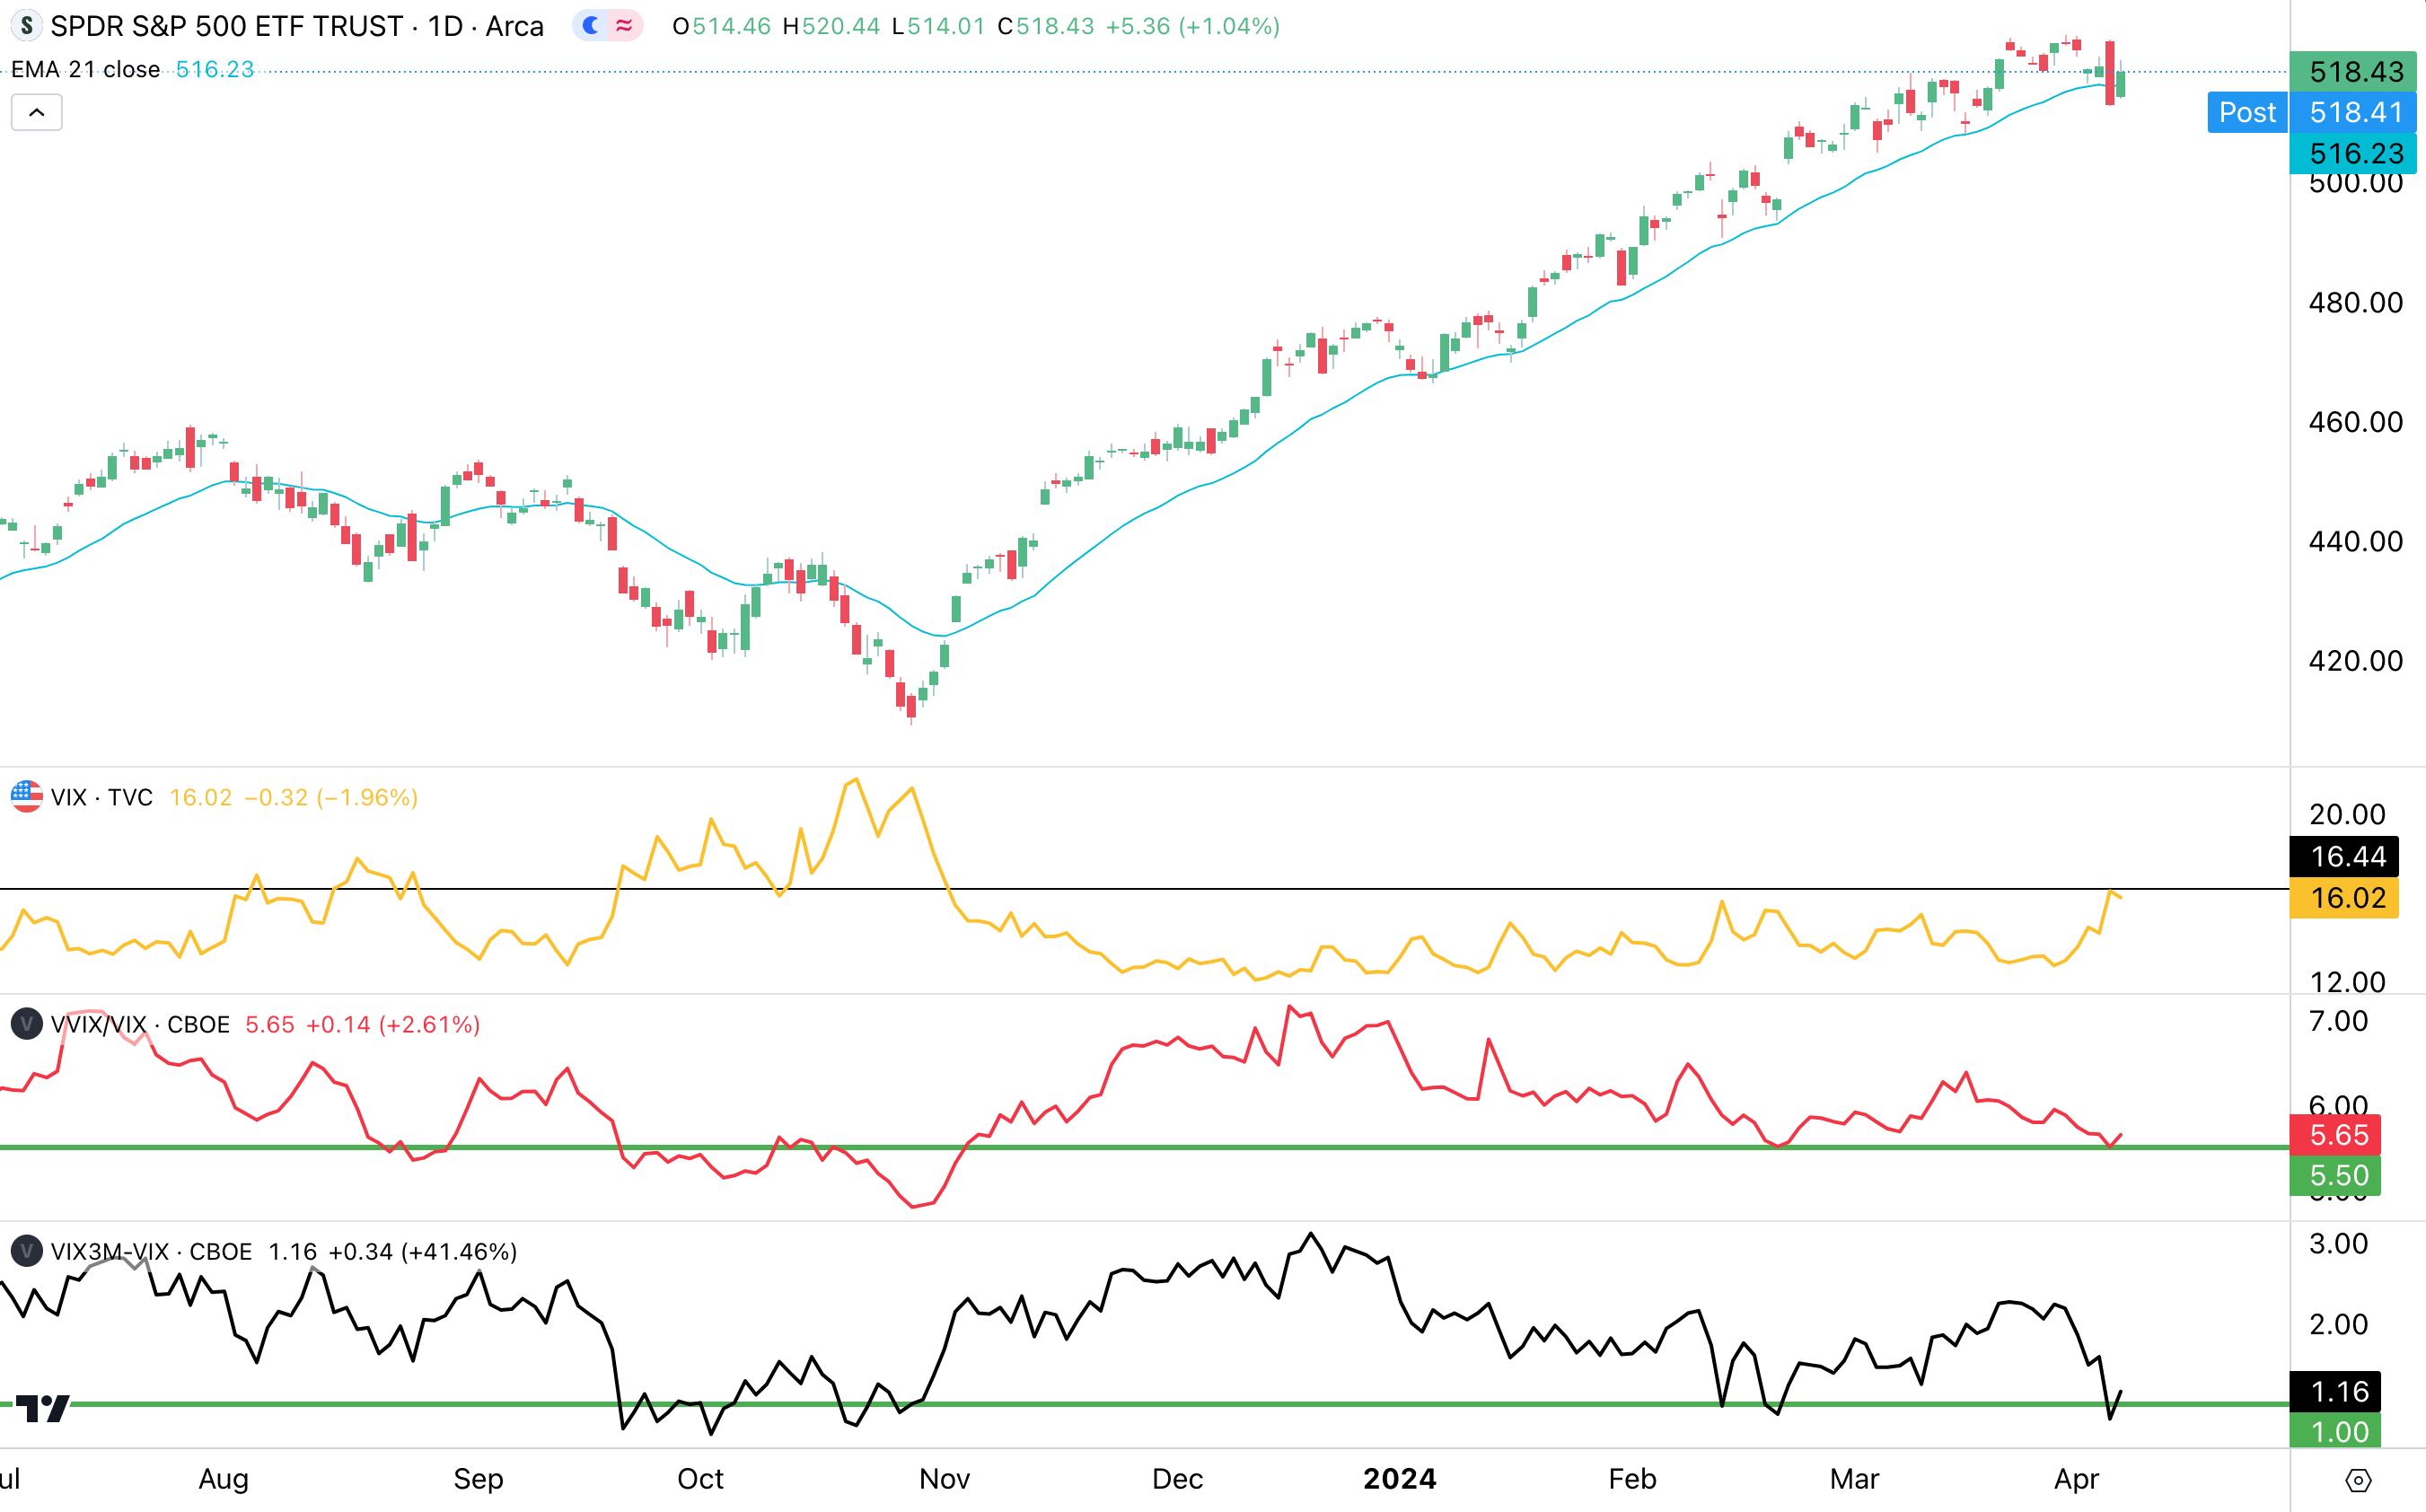Click the black 1.16 VIX3M-VIX value label
The width and height of the screenshot is (2426, 1512).
point(2335,1391)
